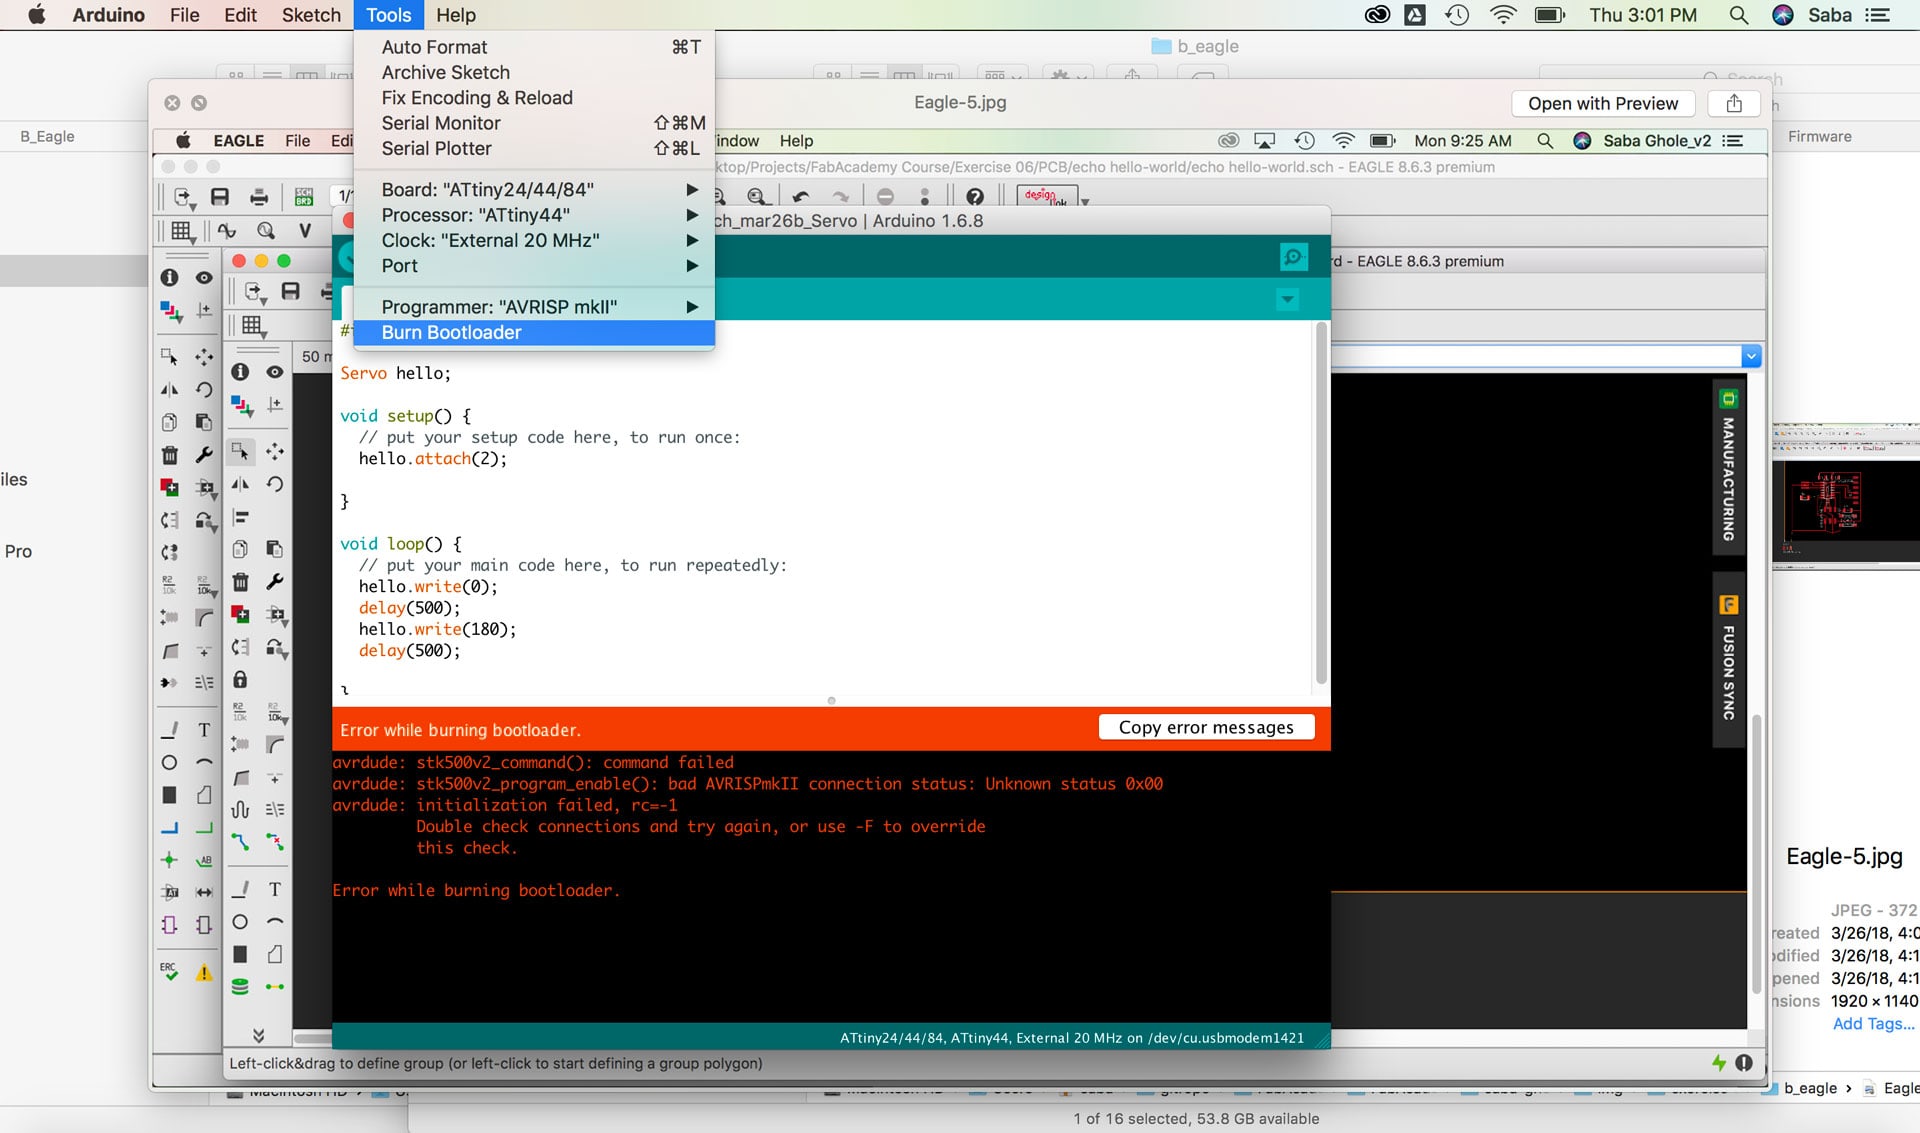The height and width of the screenshot is (1133, 1920).
Task: Click Lock tool in board toolbar
Action: click(x=241, y=680)
